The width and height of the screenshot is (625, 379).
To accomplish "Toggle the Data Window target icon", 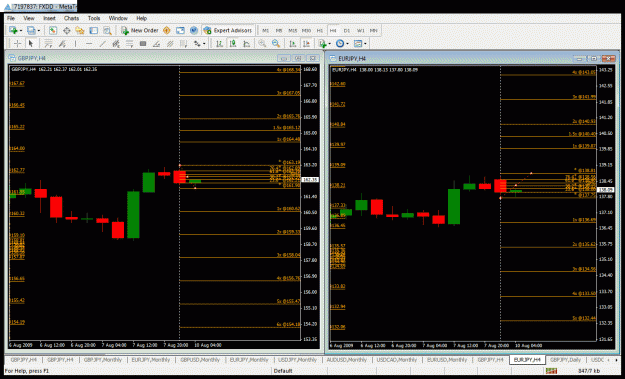I will [67, 30].
